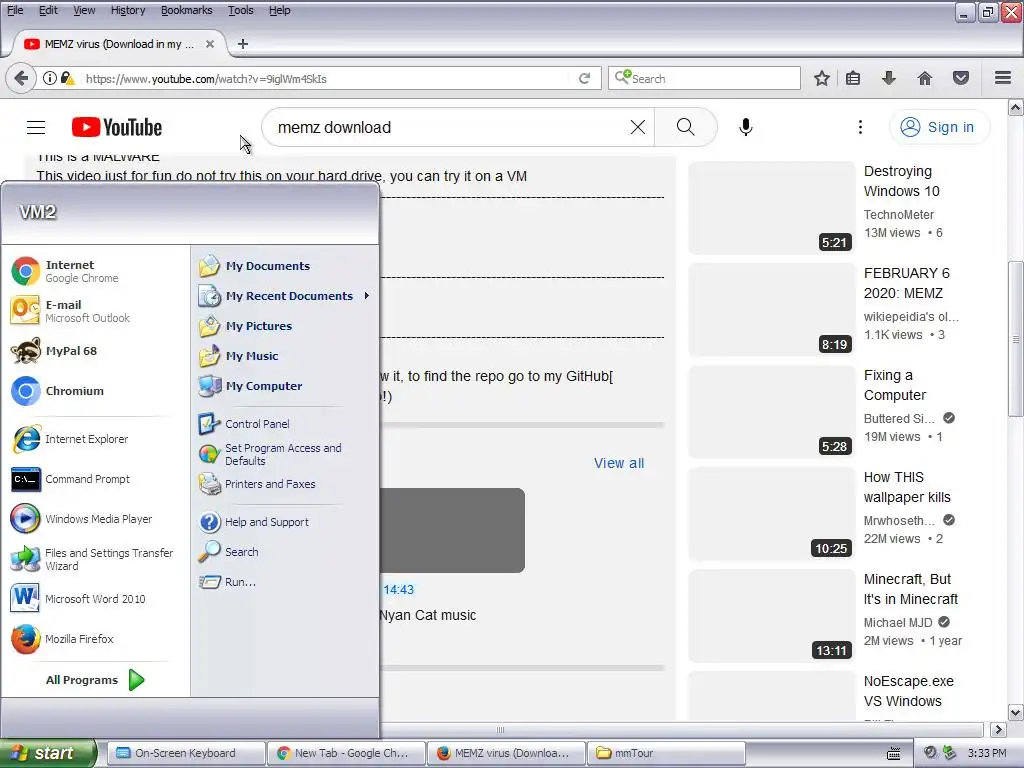1024x768 pixels.
Task: Show site information icon in address bar
Action: (50, 78)
